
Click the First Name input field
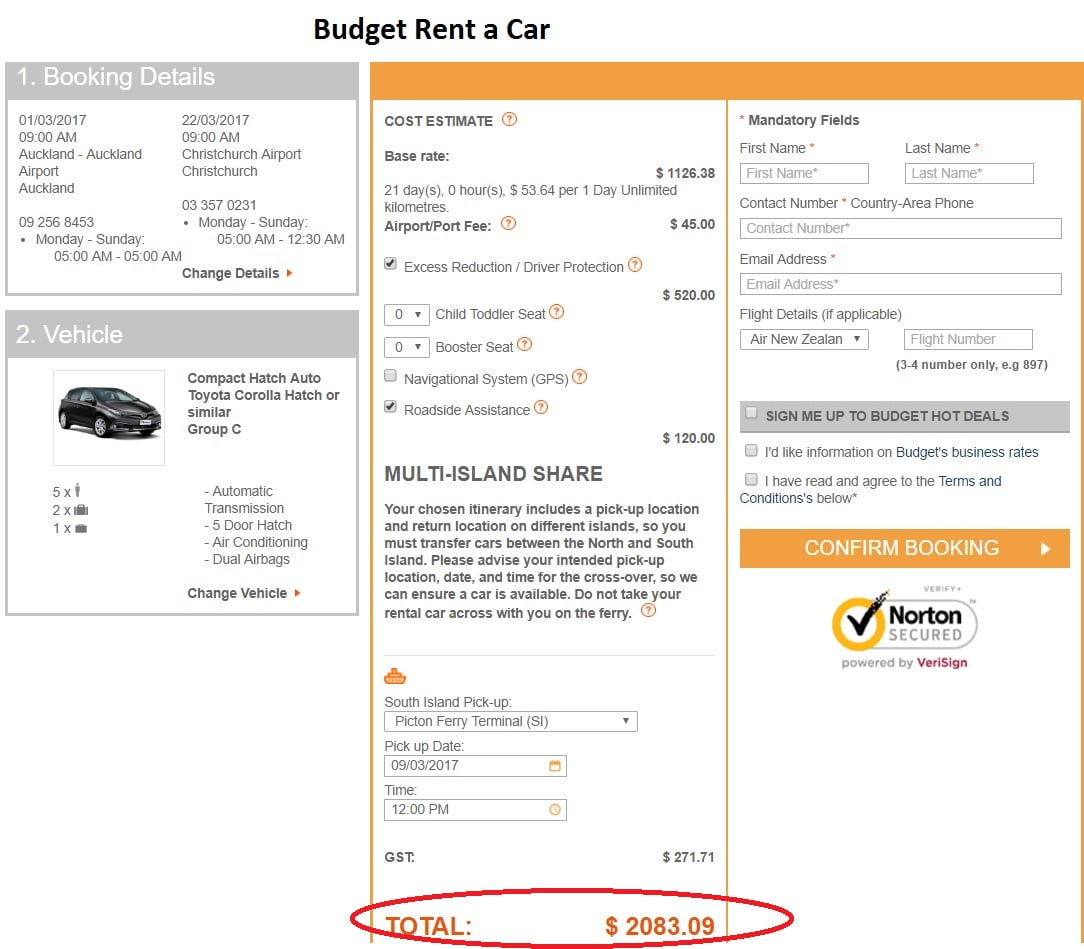coord(804,173)
